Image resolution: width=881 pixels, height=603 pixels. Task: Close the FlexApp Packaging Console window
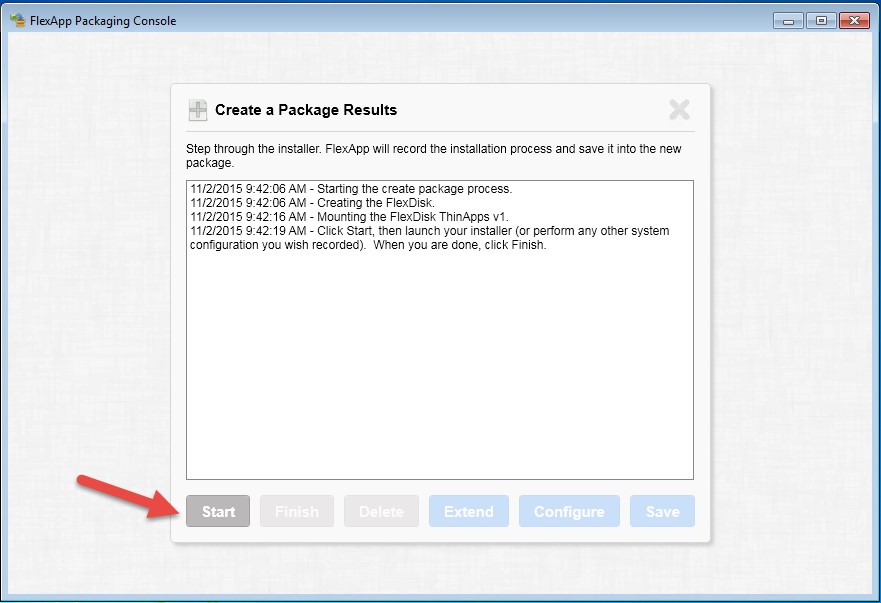point(854,21)
